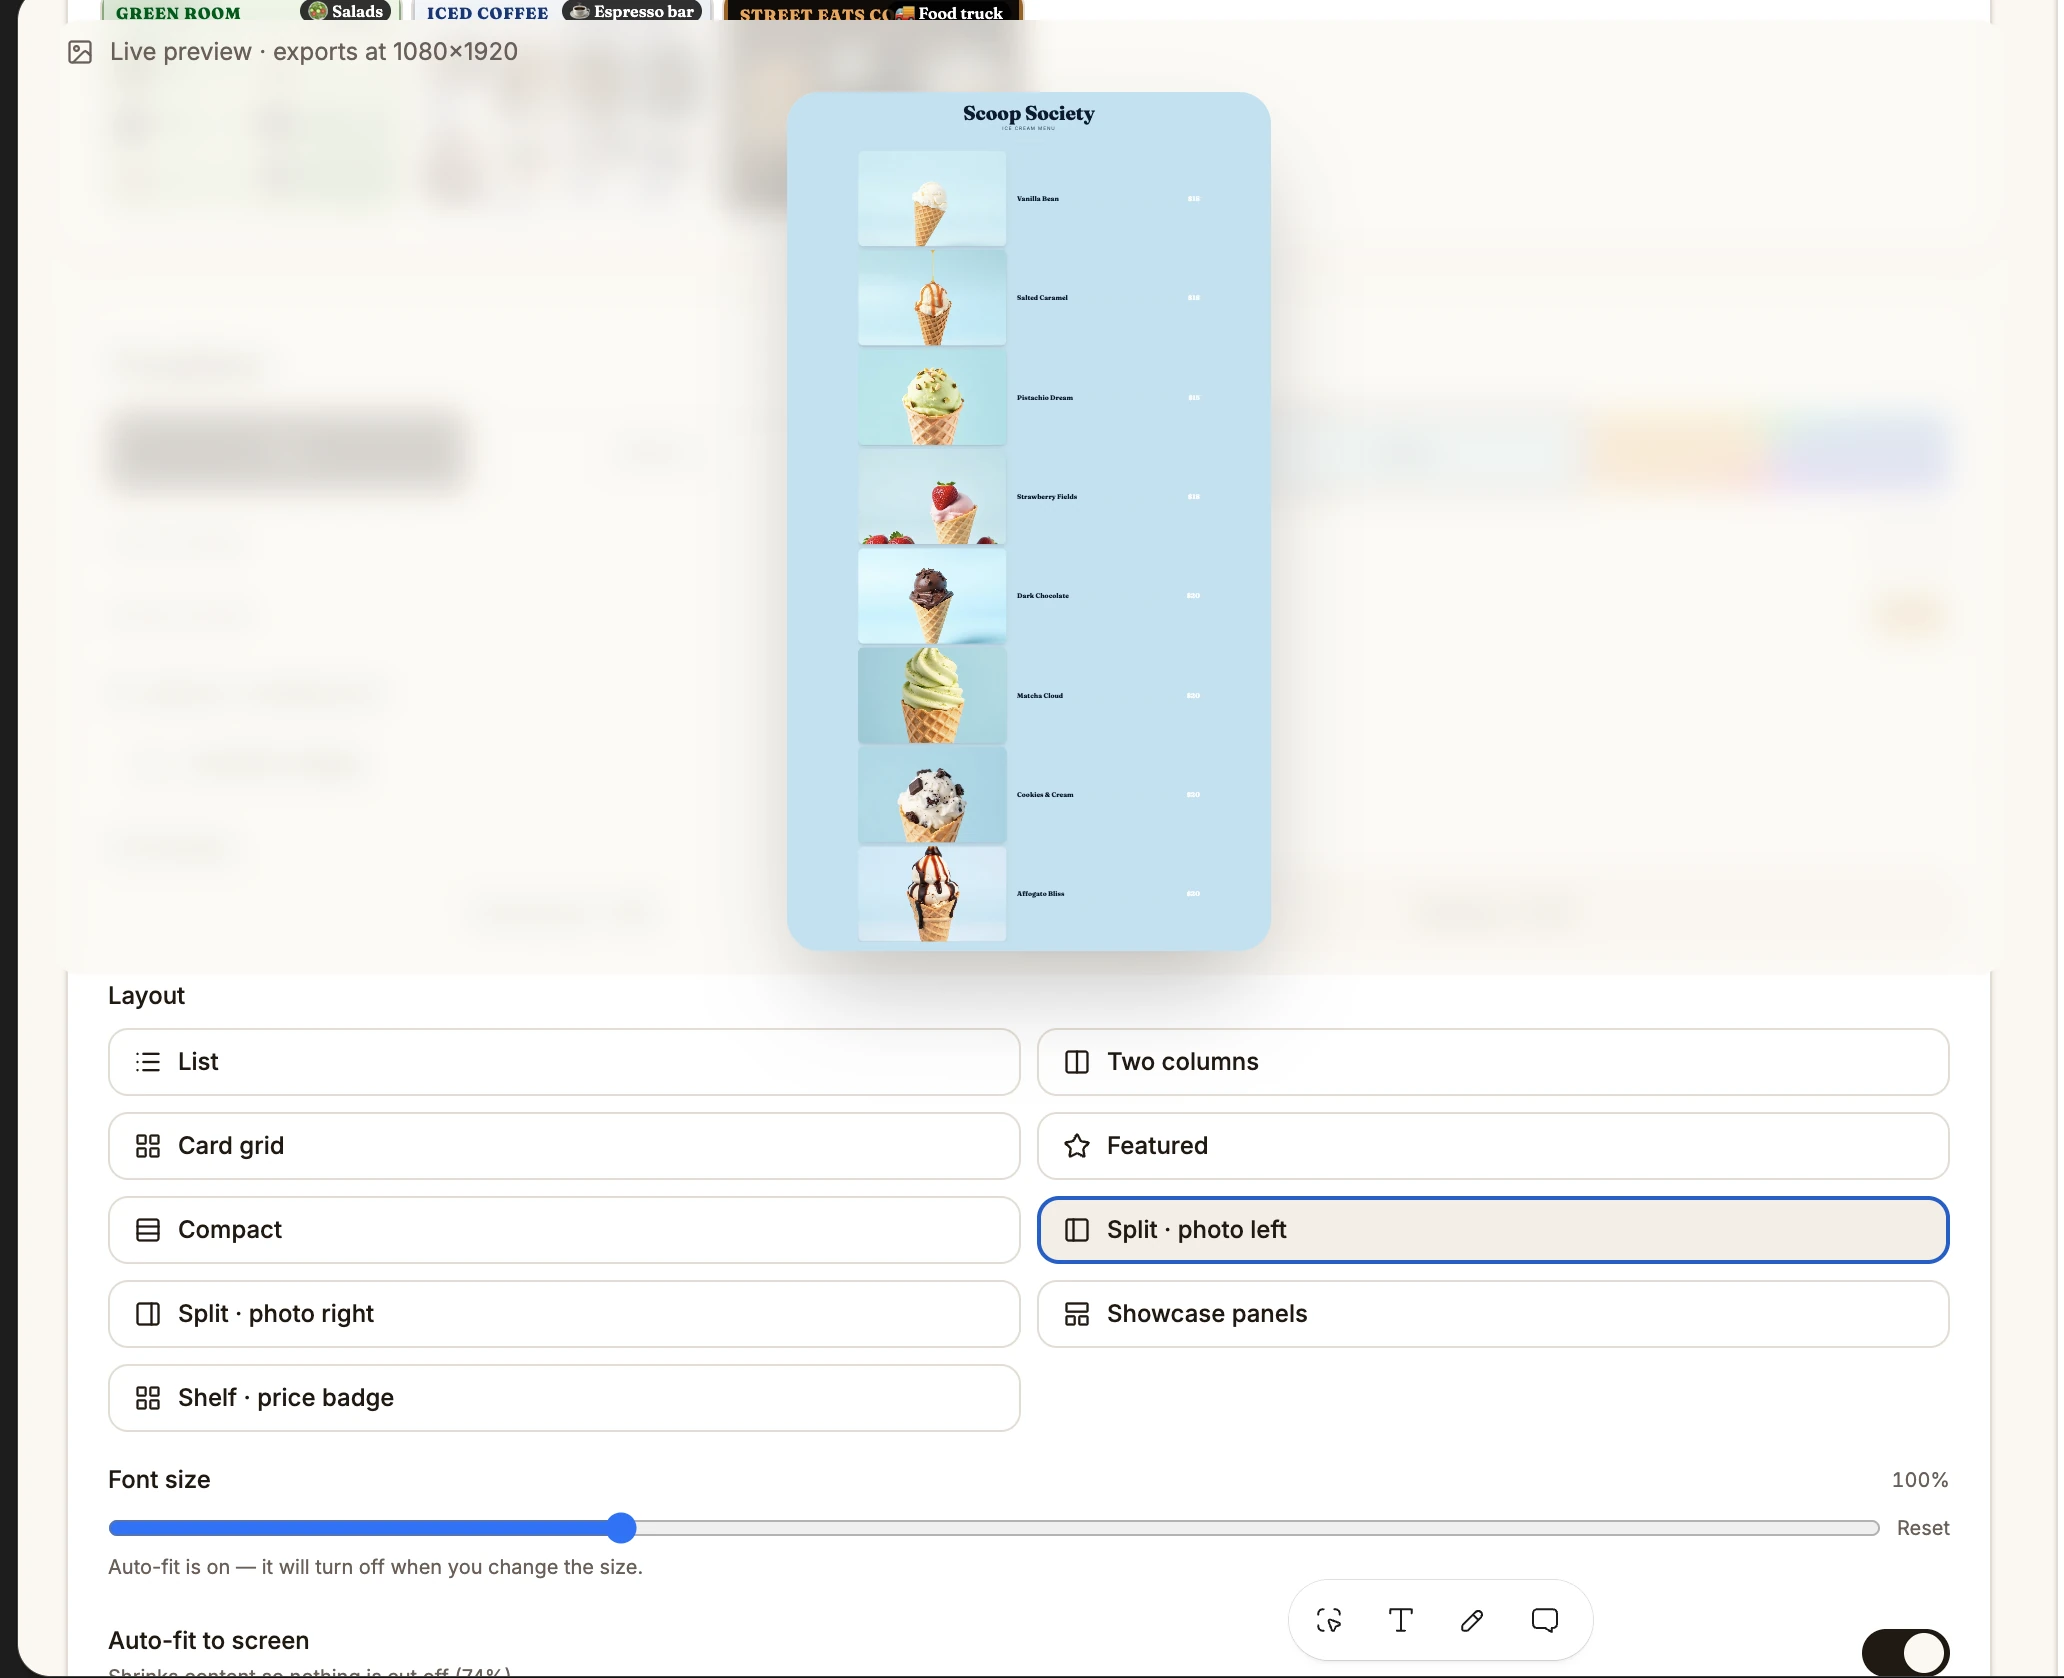Select the List layout option

click(x=564, y=1062)
